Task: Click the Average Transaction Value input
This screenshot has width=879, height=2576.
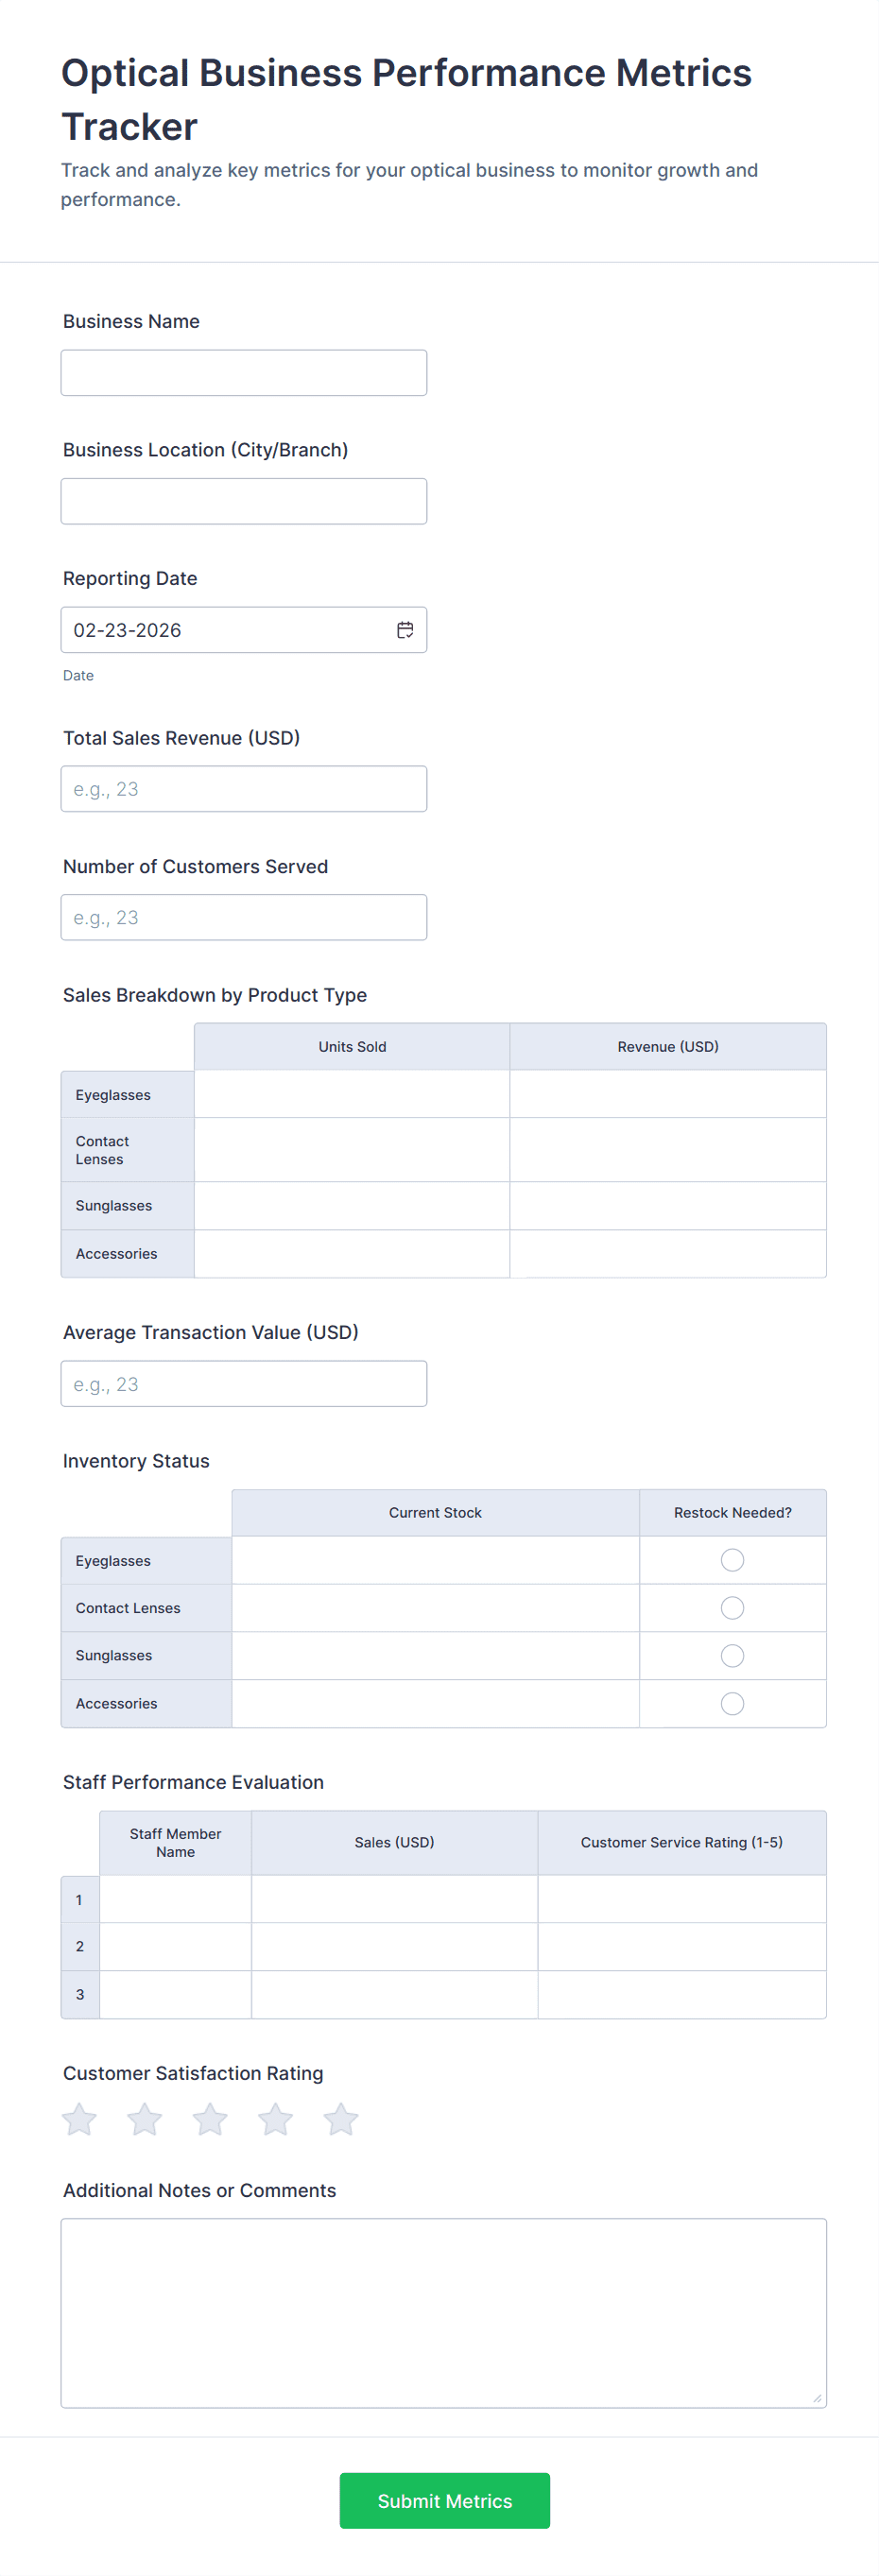Action: click(244, 1384)
